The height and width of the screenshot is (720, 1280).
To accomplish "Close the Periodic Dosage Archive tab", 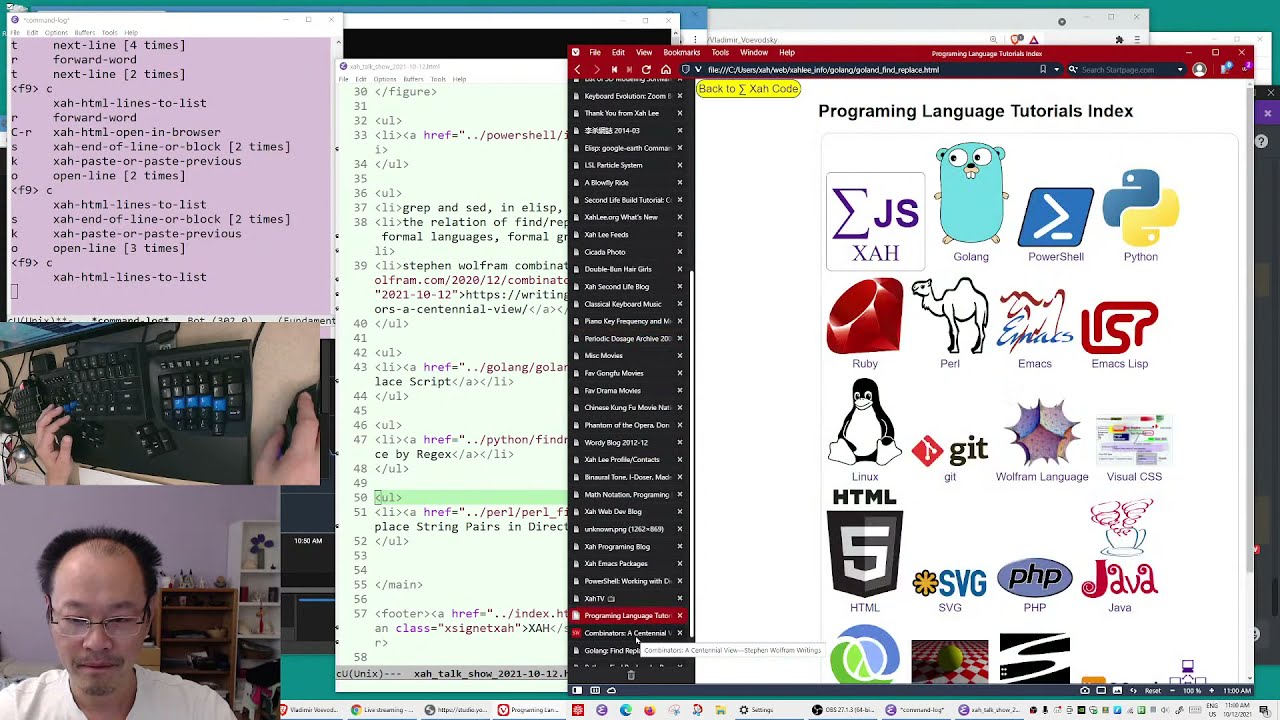I will coord(680,339).
